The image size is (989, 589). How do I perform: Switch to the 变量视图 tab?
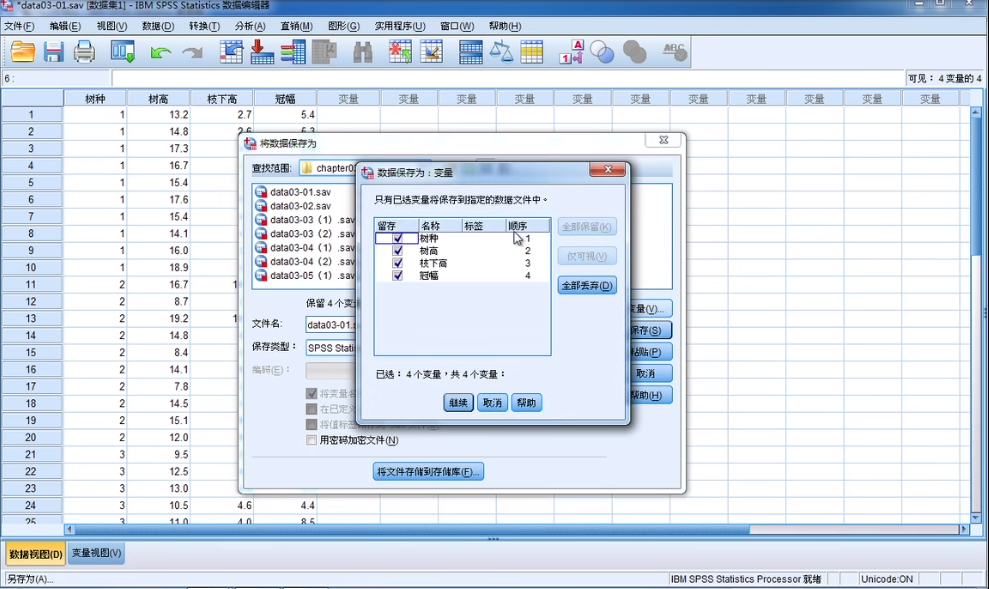tap(96, 552)
